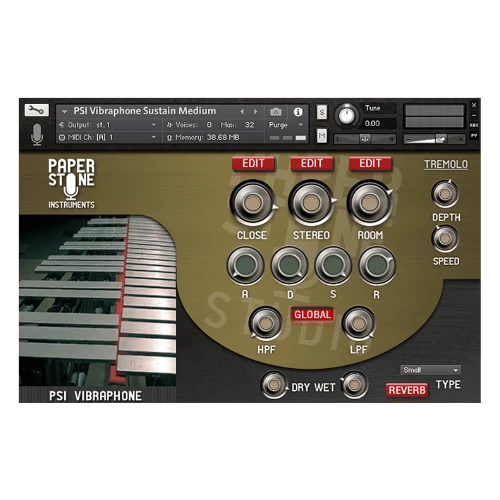Viewport: 500px width, 500px height.
Task: Click the Max voices value 32
Action: (x=250, y=125)
